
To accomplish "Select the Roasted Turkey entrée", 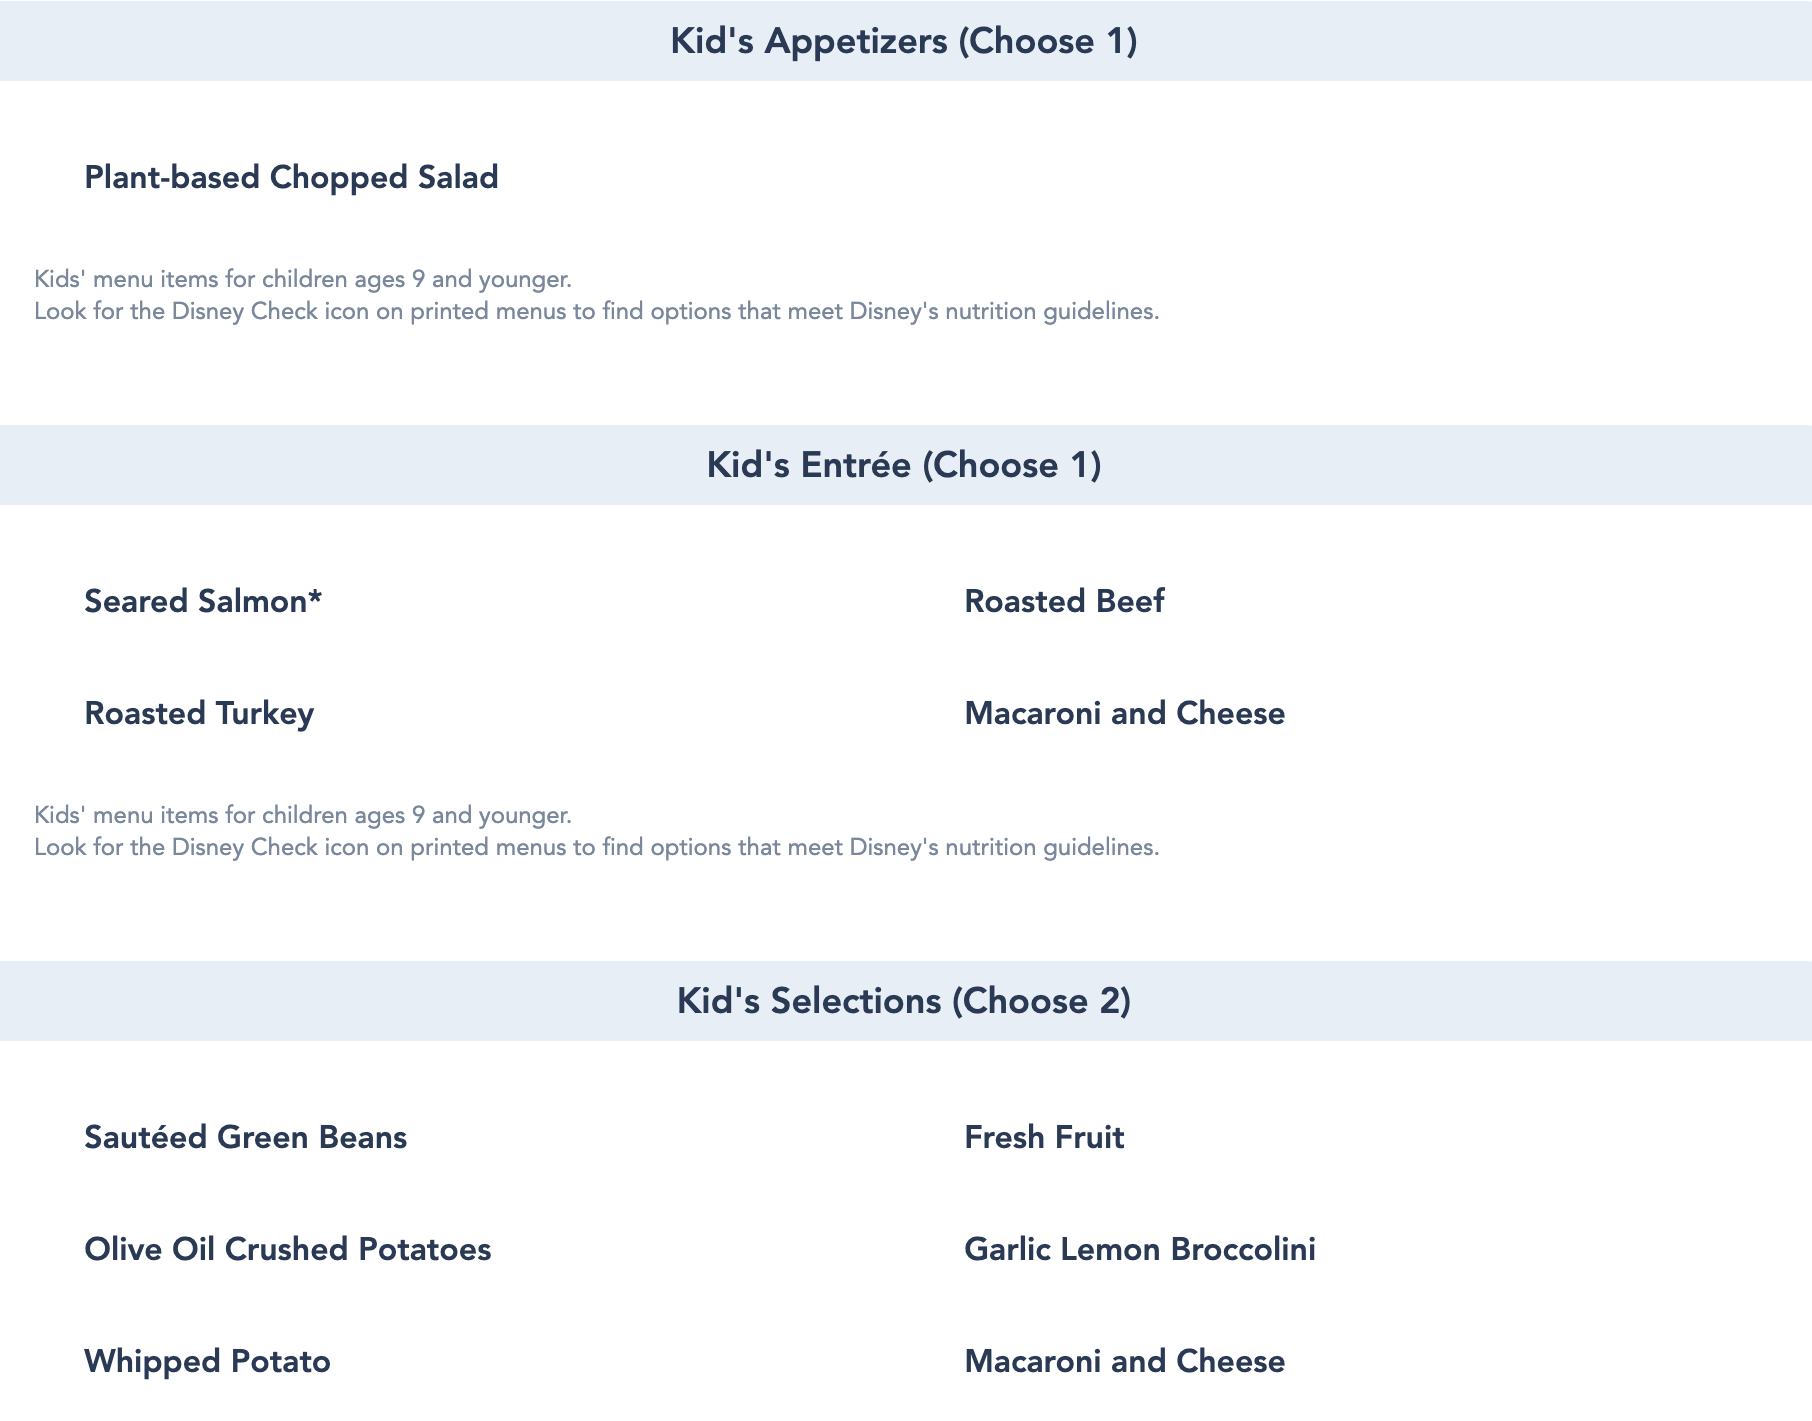I will point(199,713).
